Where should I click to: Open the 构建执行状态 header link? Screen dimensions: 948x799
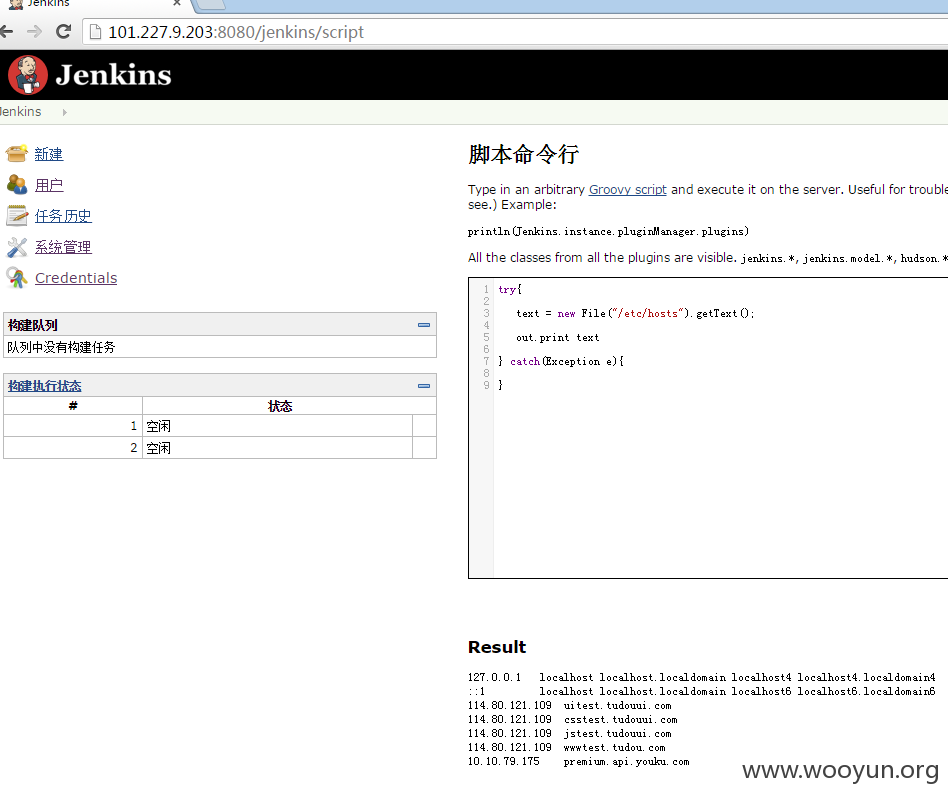(44, 386)
